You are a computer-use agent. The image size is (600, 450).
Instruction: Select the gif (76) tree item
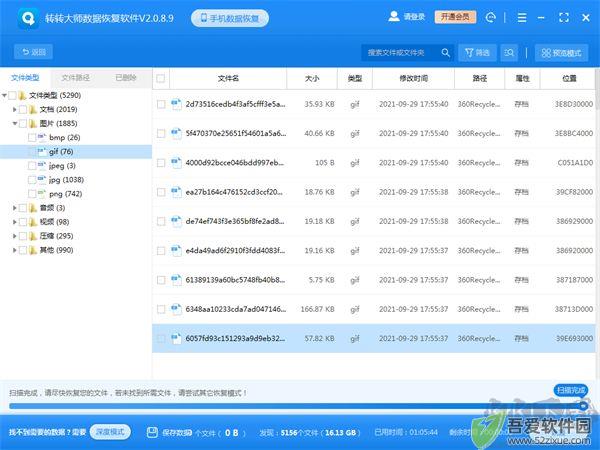(x=76, y=152)
